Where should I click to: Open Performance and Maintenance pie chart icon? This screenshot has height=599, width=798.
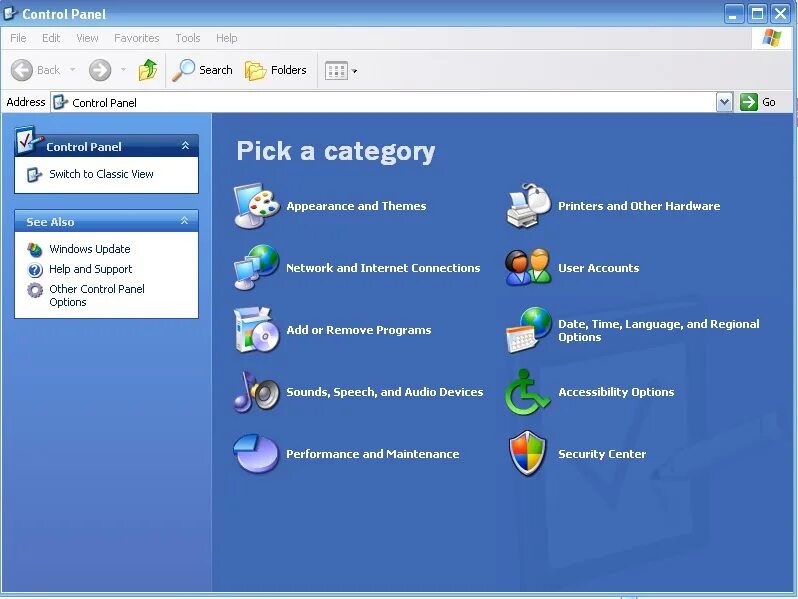[x=256, y=453]
